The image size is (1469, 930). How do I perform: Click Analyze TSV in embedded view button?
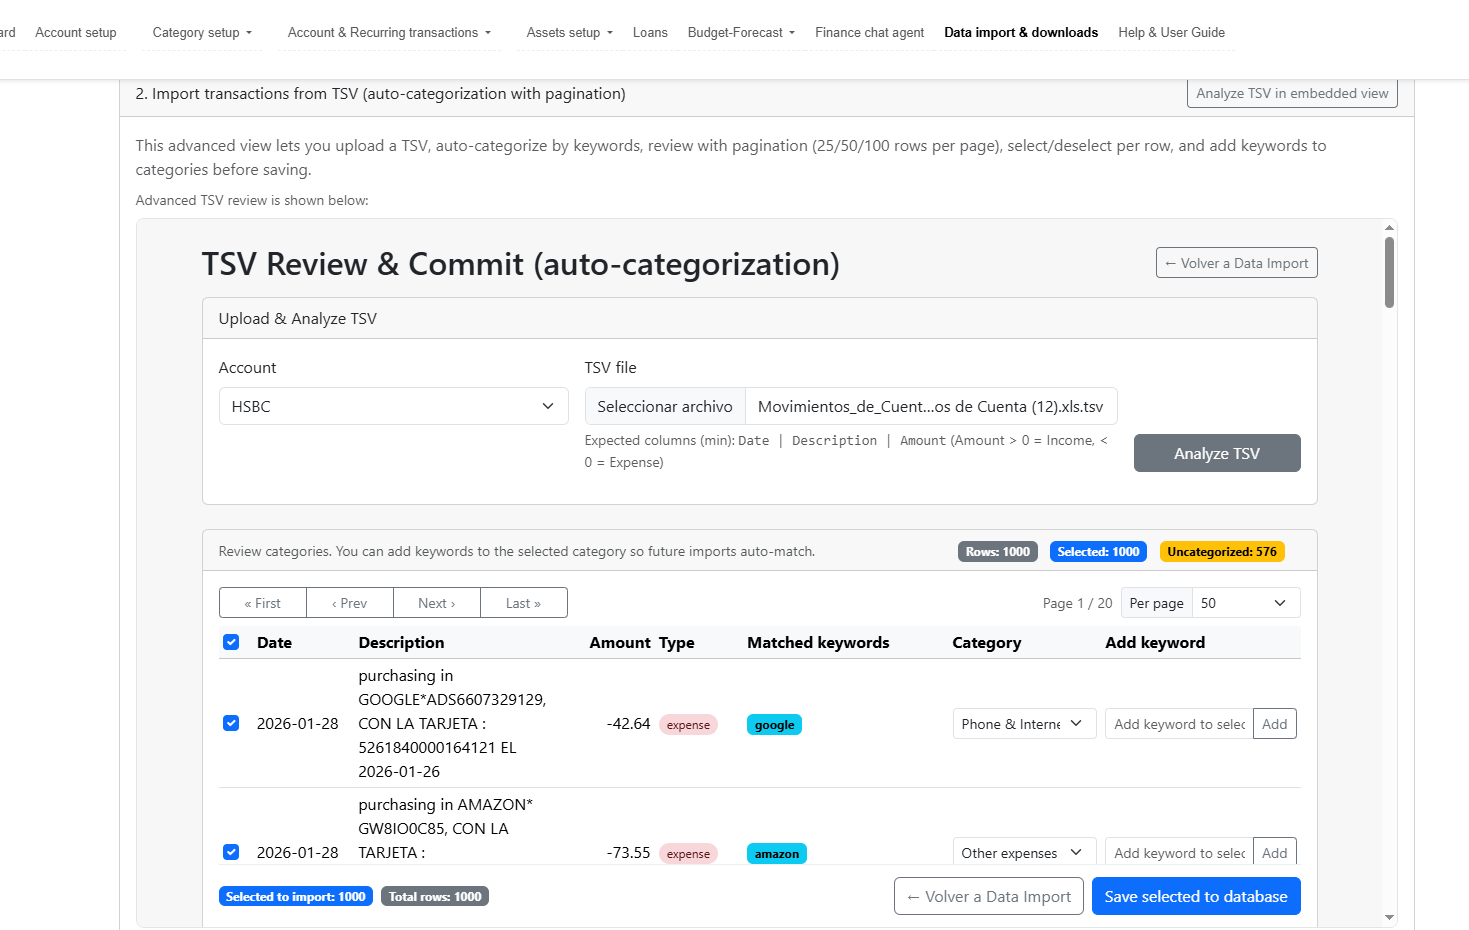1292,93
